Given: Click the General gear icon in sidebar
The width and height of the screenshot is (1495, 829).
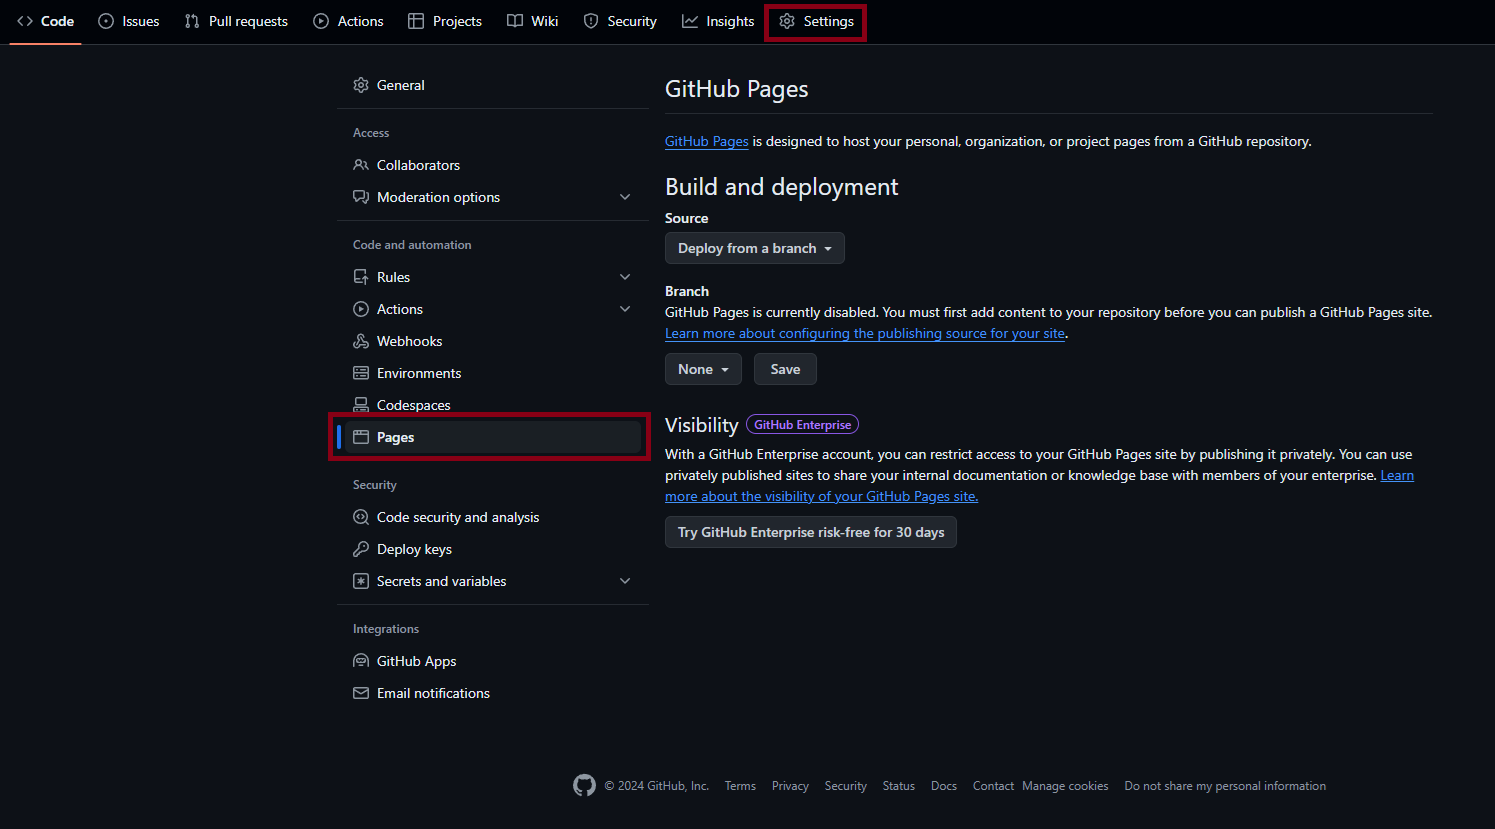Looking at the screenshot, I should point(361,85).
